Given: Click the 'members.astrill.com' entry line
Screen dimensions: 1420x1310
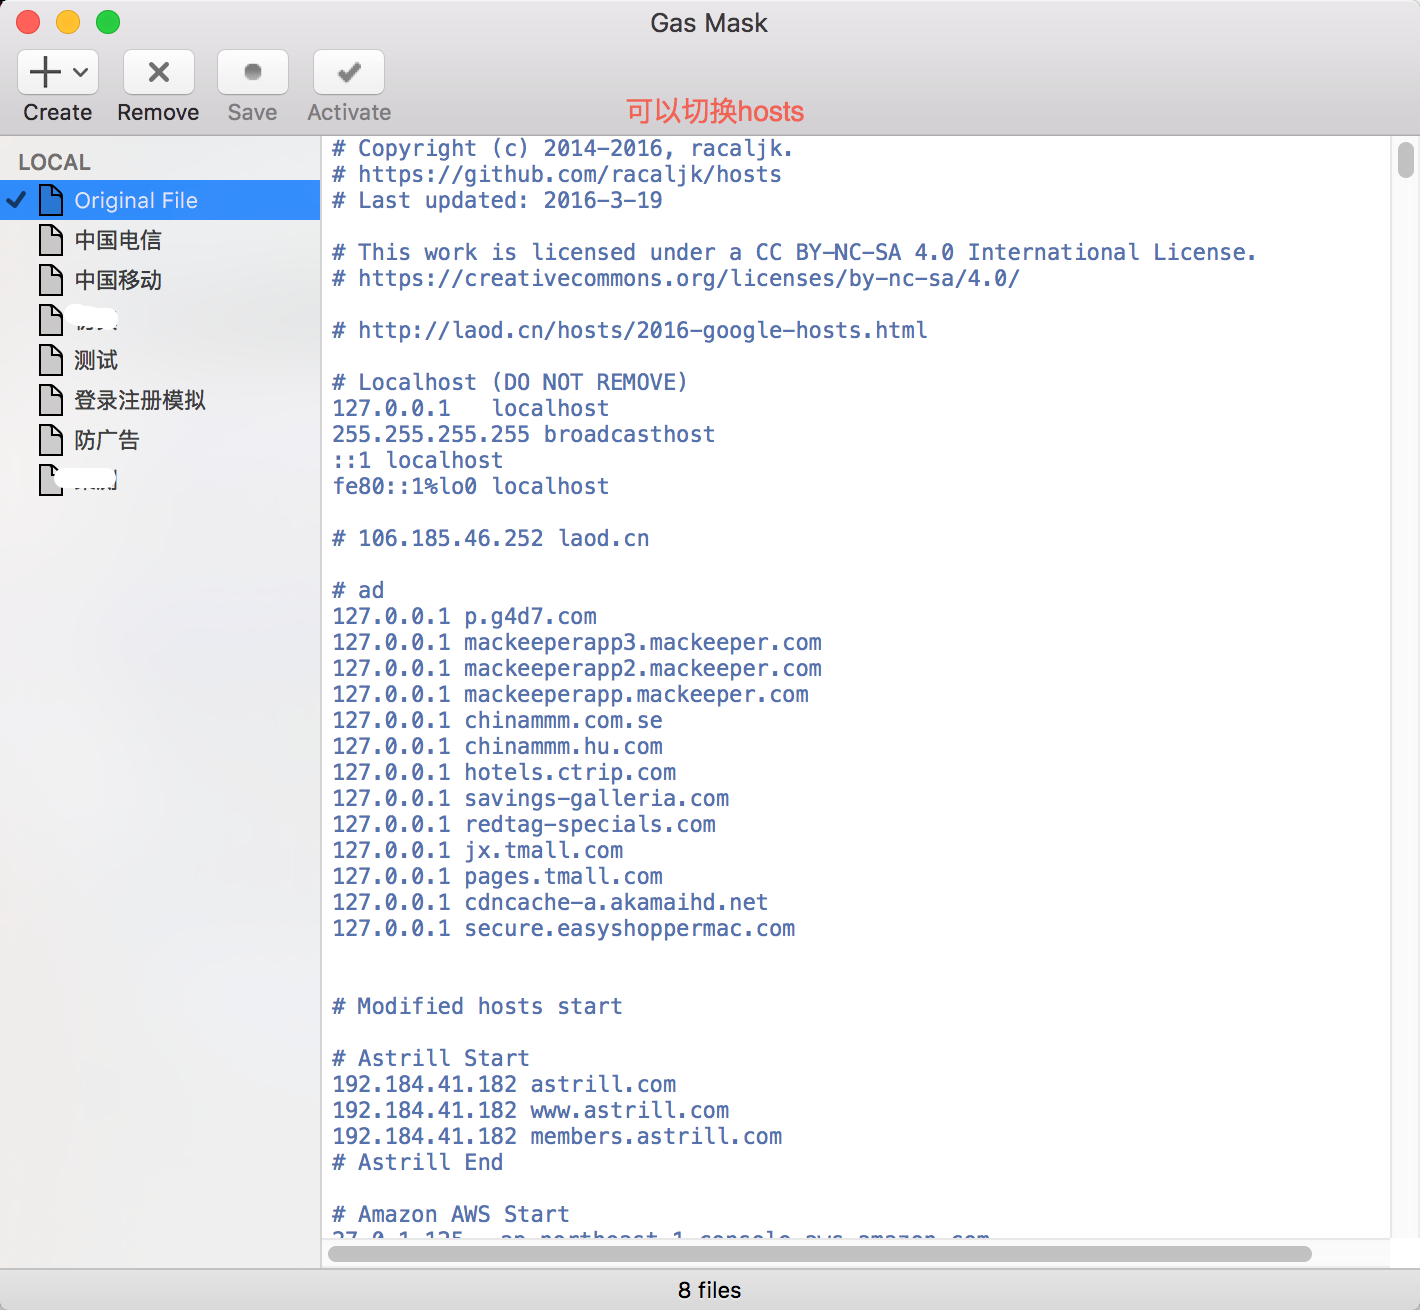Looking at the screenshot, I should tap(557, 1136).
